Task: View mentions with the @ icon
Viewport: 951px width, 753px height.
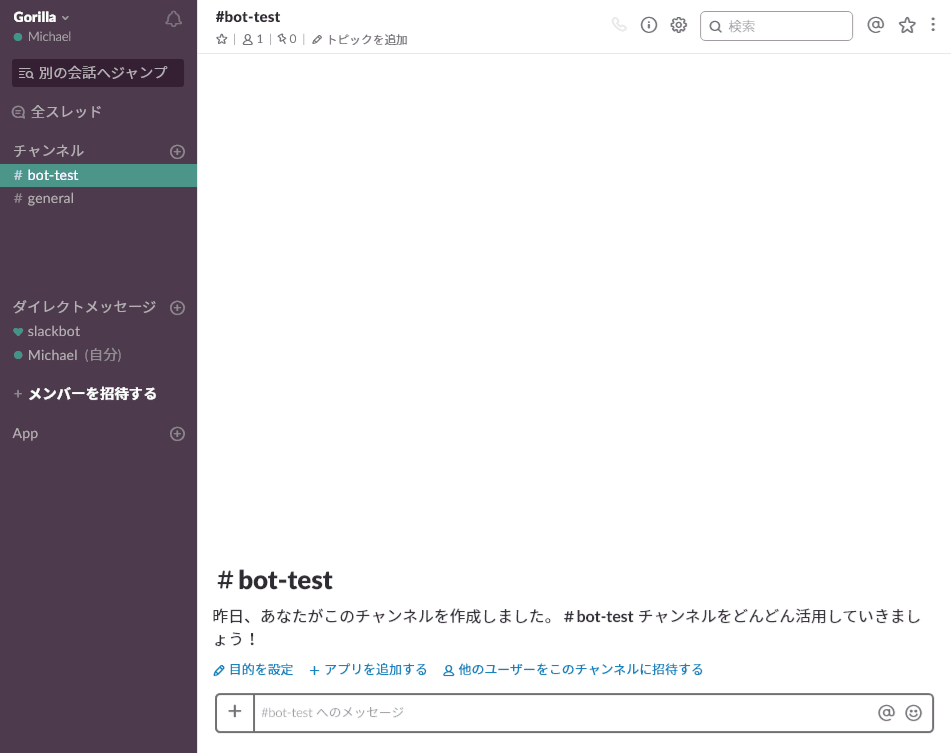Action: (875, 24)
